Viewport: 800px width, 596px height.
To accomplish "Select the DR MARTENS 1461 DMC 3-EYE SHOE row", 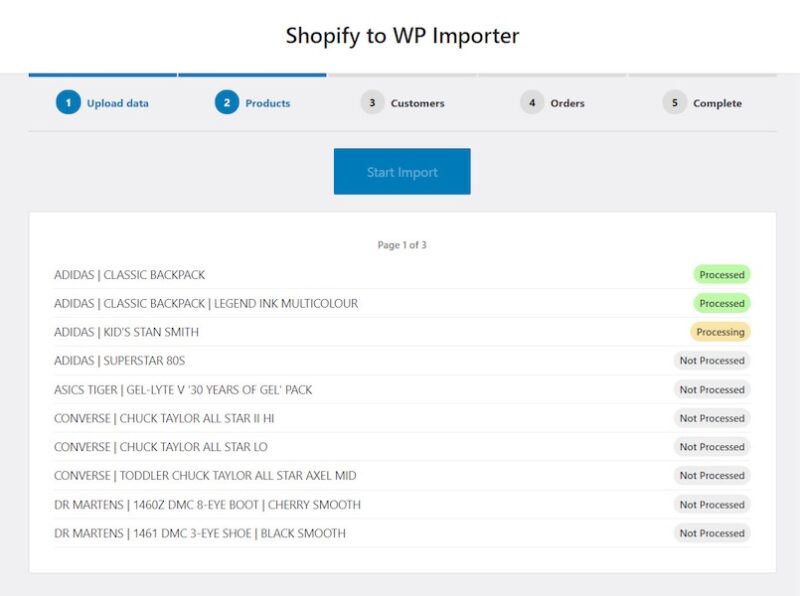I will point(199,533).
